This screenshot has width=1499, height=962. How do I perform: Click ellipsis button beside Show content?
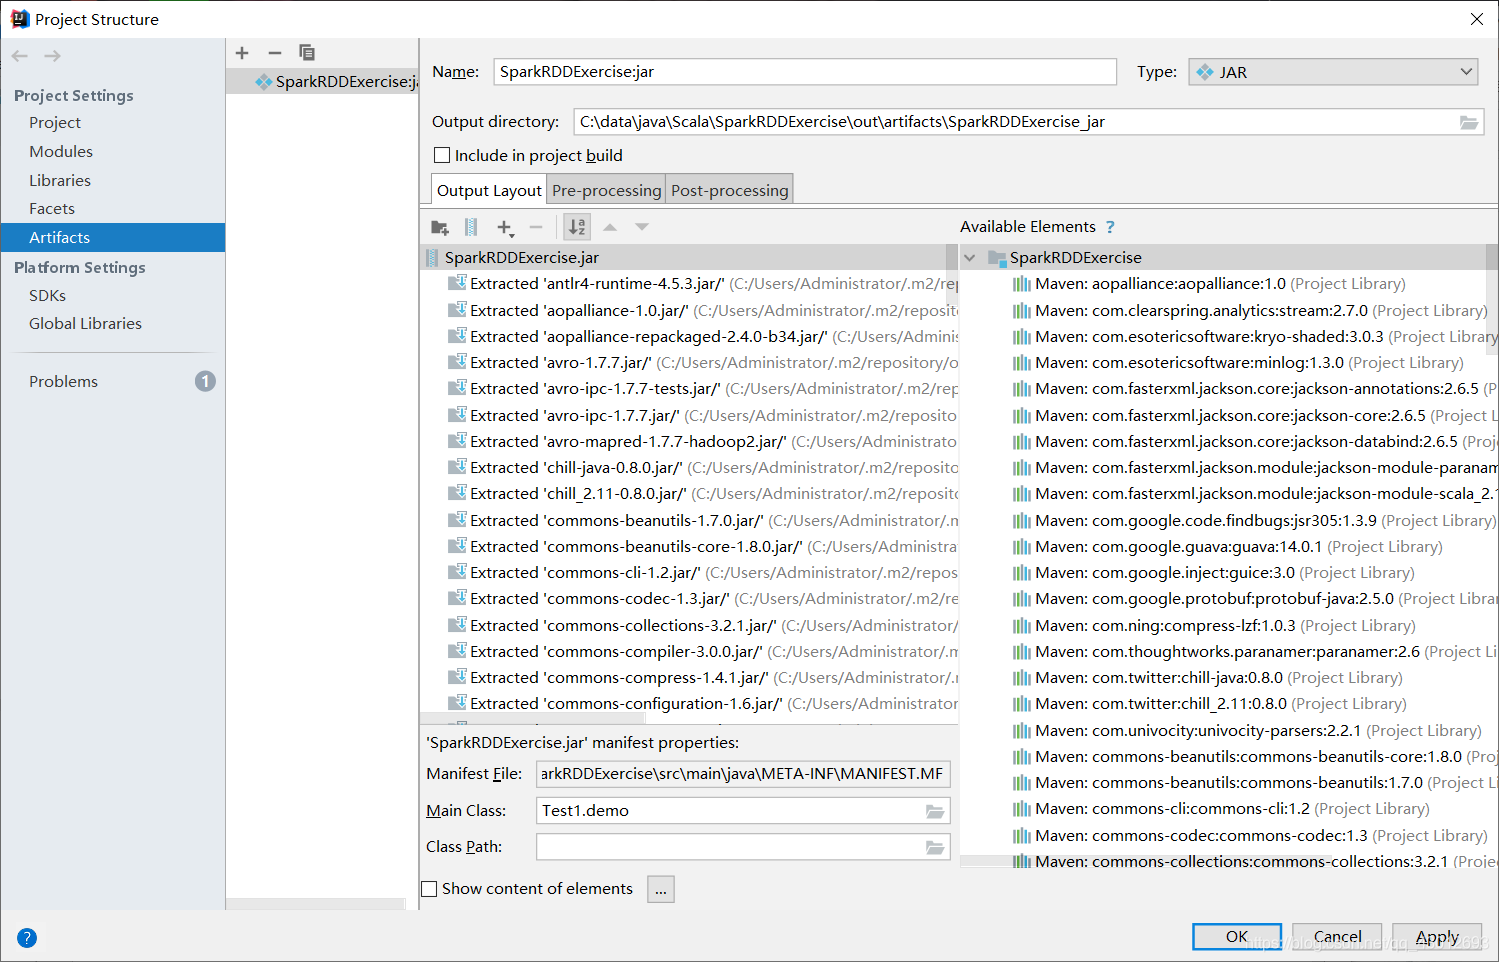tap(661, 888)
